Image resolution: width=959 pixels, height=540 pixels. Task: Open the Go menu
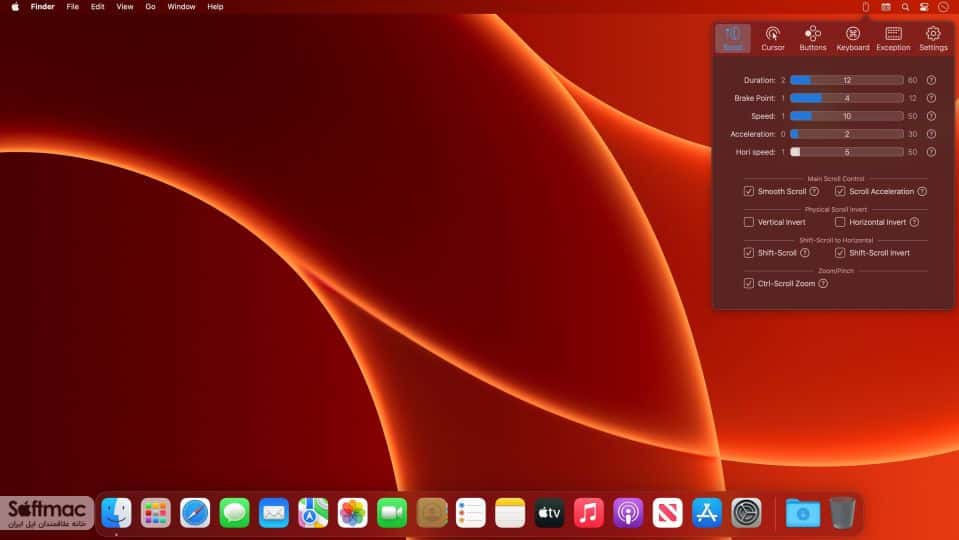[150, 7]
